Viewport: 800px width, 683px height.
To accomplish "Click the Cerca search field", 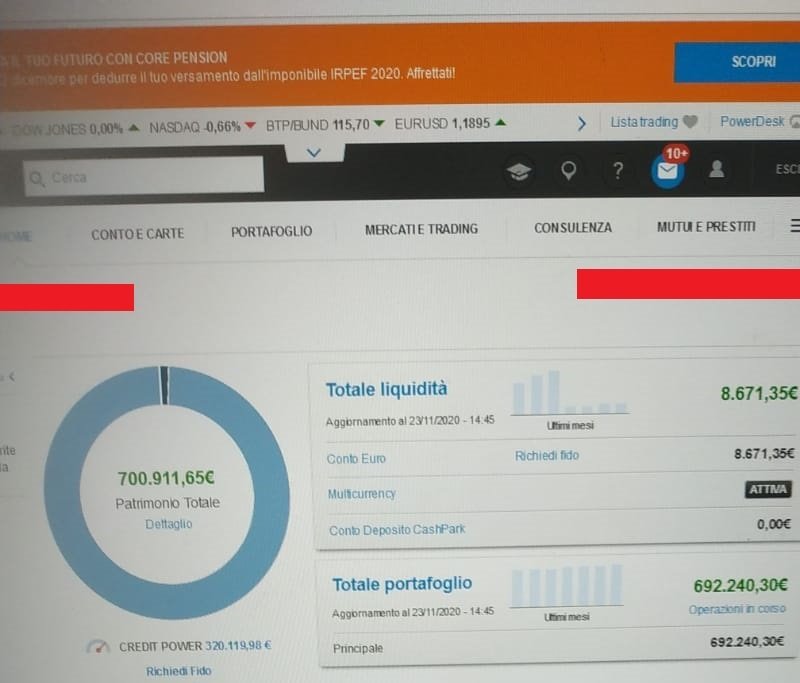I will tap(145, 177).
